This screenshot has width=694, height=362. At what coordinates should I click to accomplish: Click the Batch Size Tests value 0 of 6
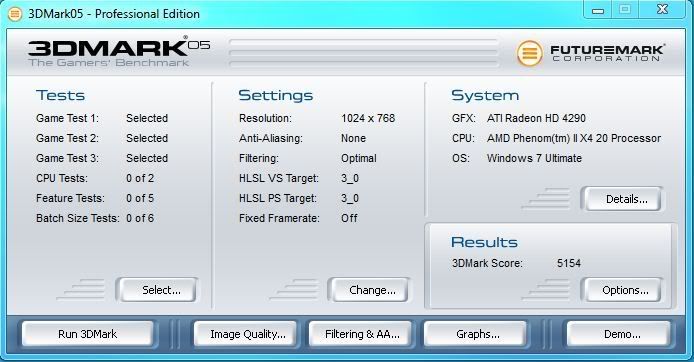(140, 218)
